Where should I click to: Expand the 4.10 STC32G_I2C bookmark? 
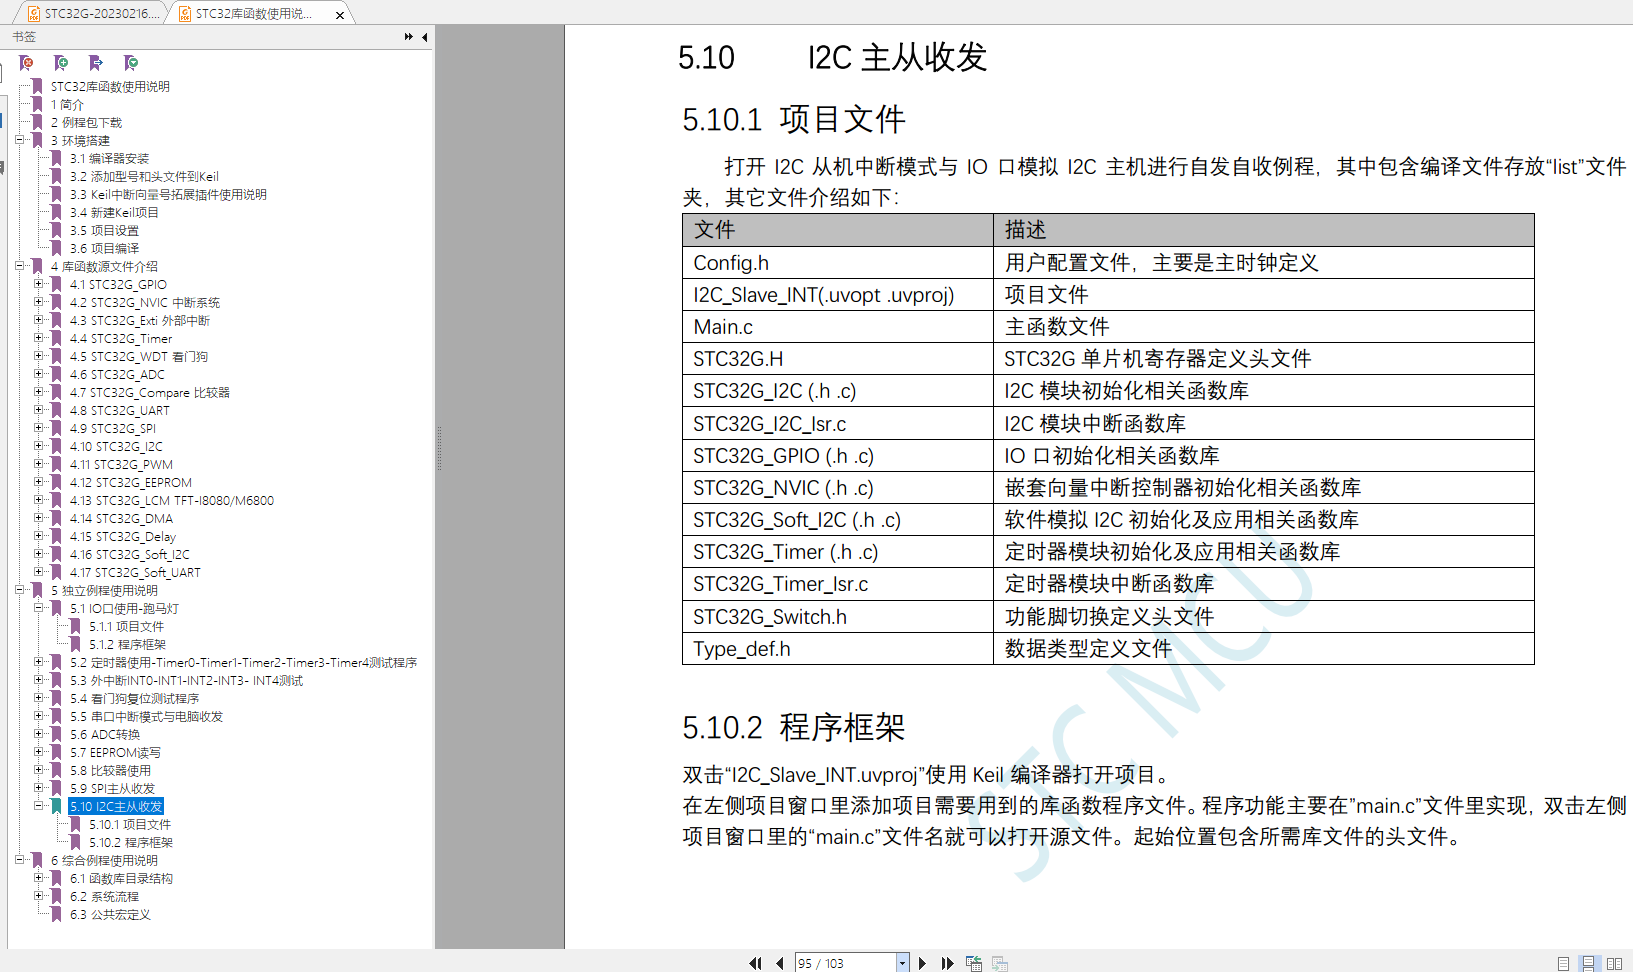click(x=38, y=446)
